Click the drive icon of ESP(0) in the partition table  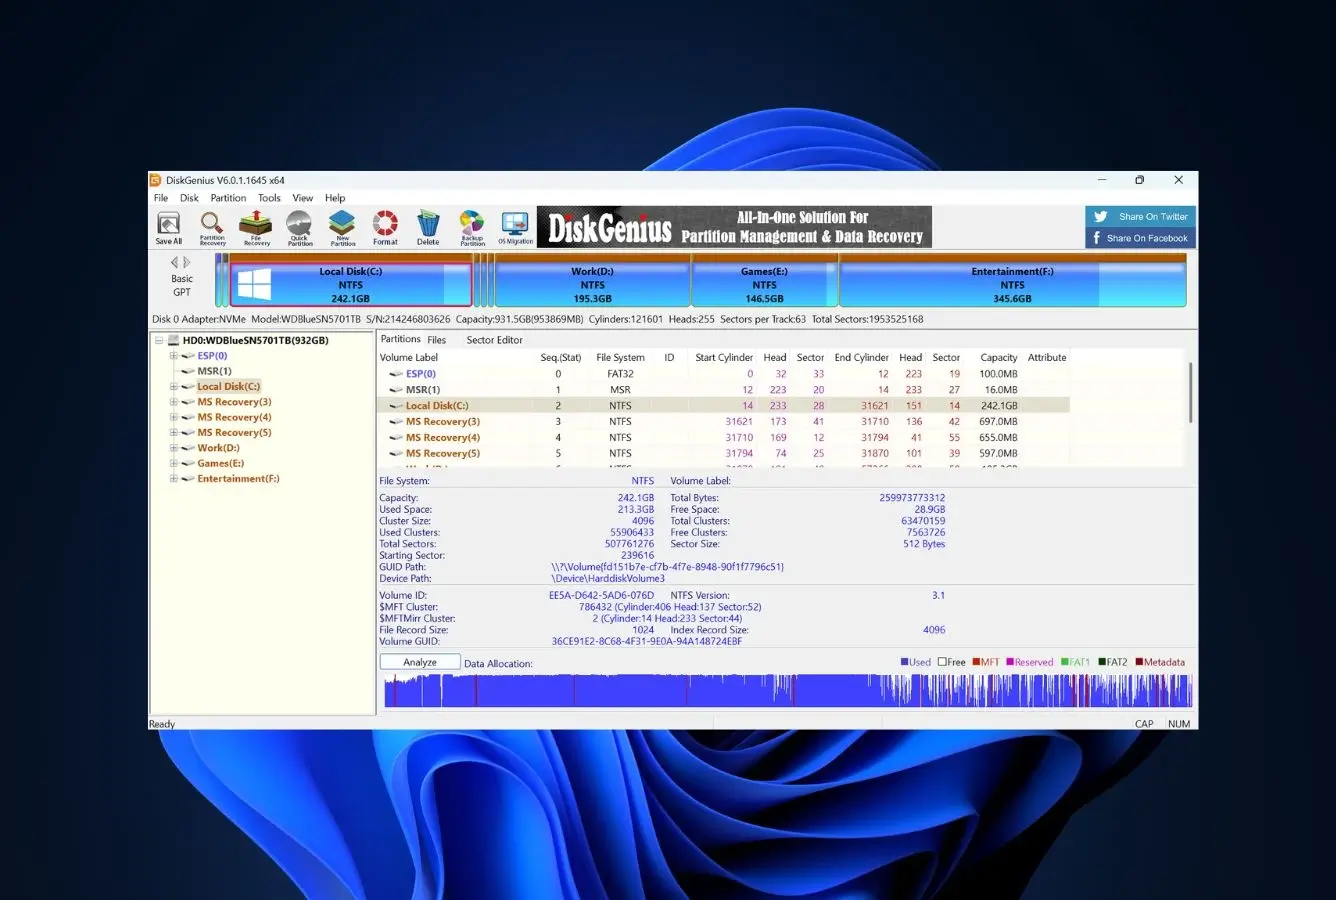[x=396, y=374]
